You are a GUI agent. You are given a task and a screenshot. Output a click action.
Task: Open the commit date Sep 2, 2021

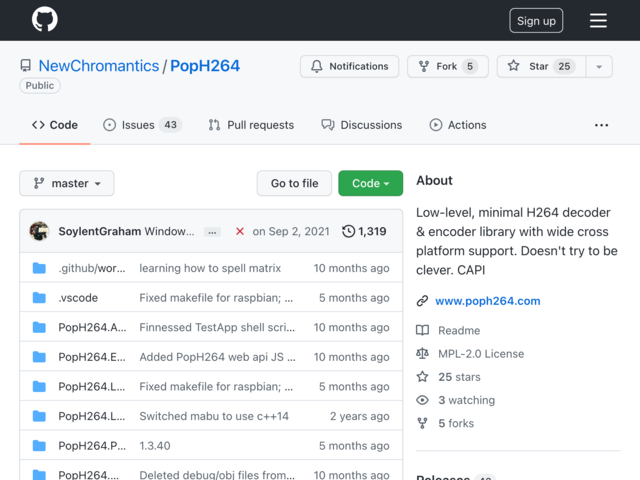click(x=291, y=231)
